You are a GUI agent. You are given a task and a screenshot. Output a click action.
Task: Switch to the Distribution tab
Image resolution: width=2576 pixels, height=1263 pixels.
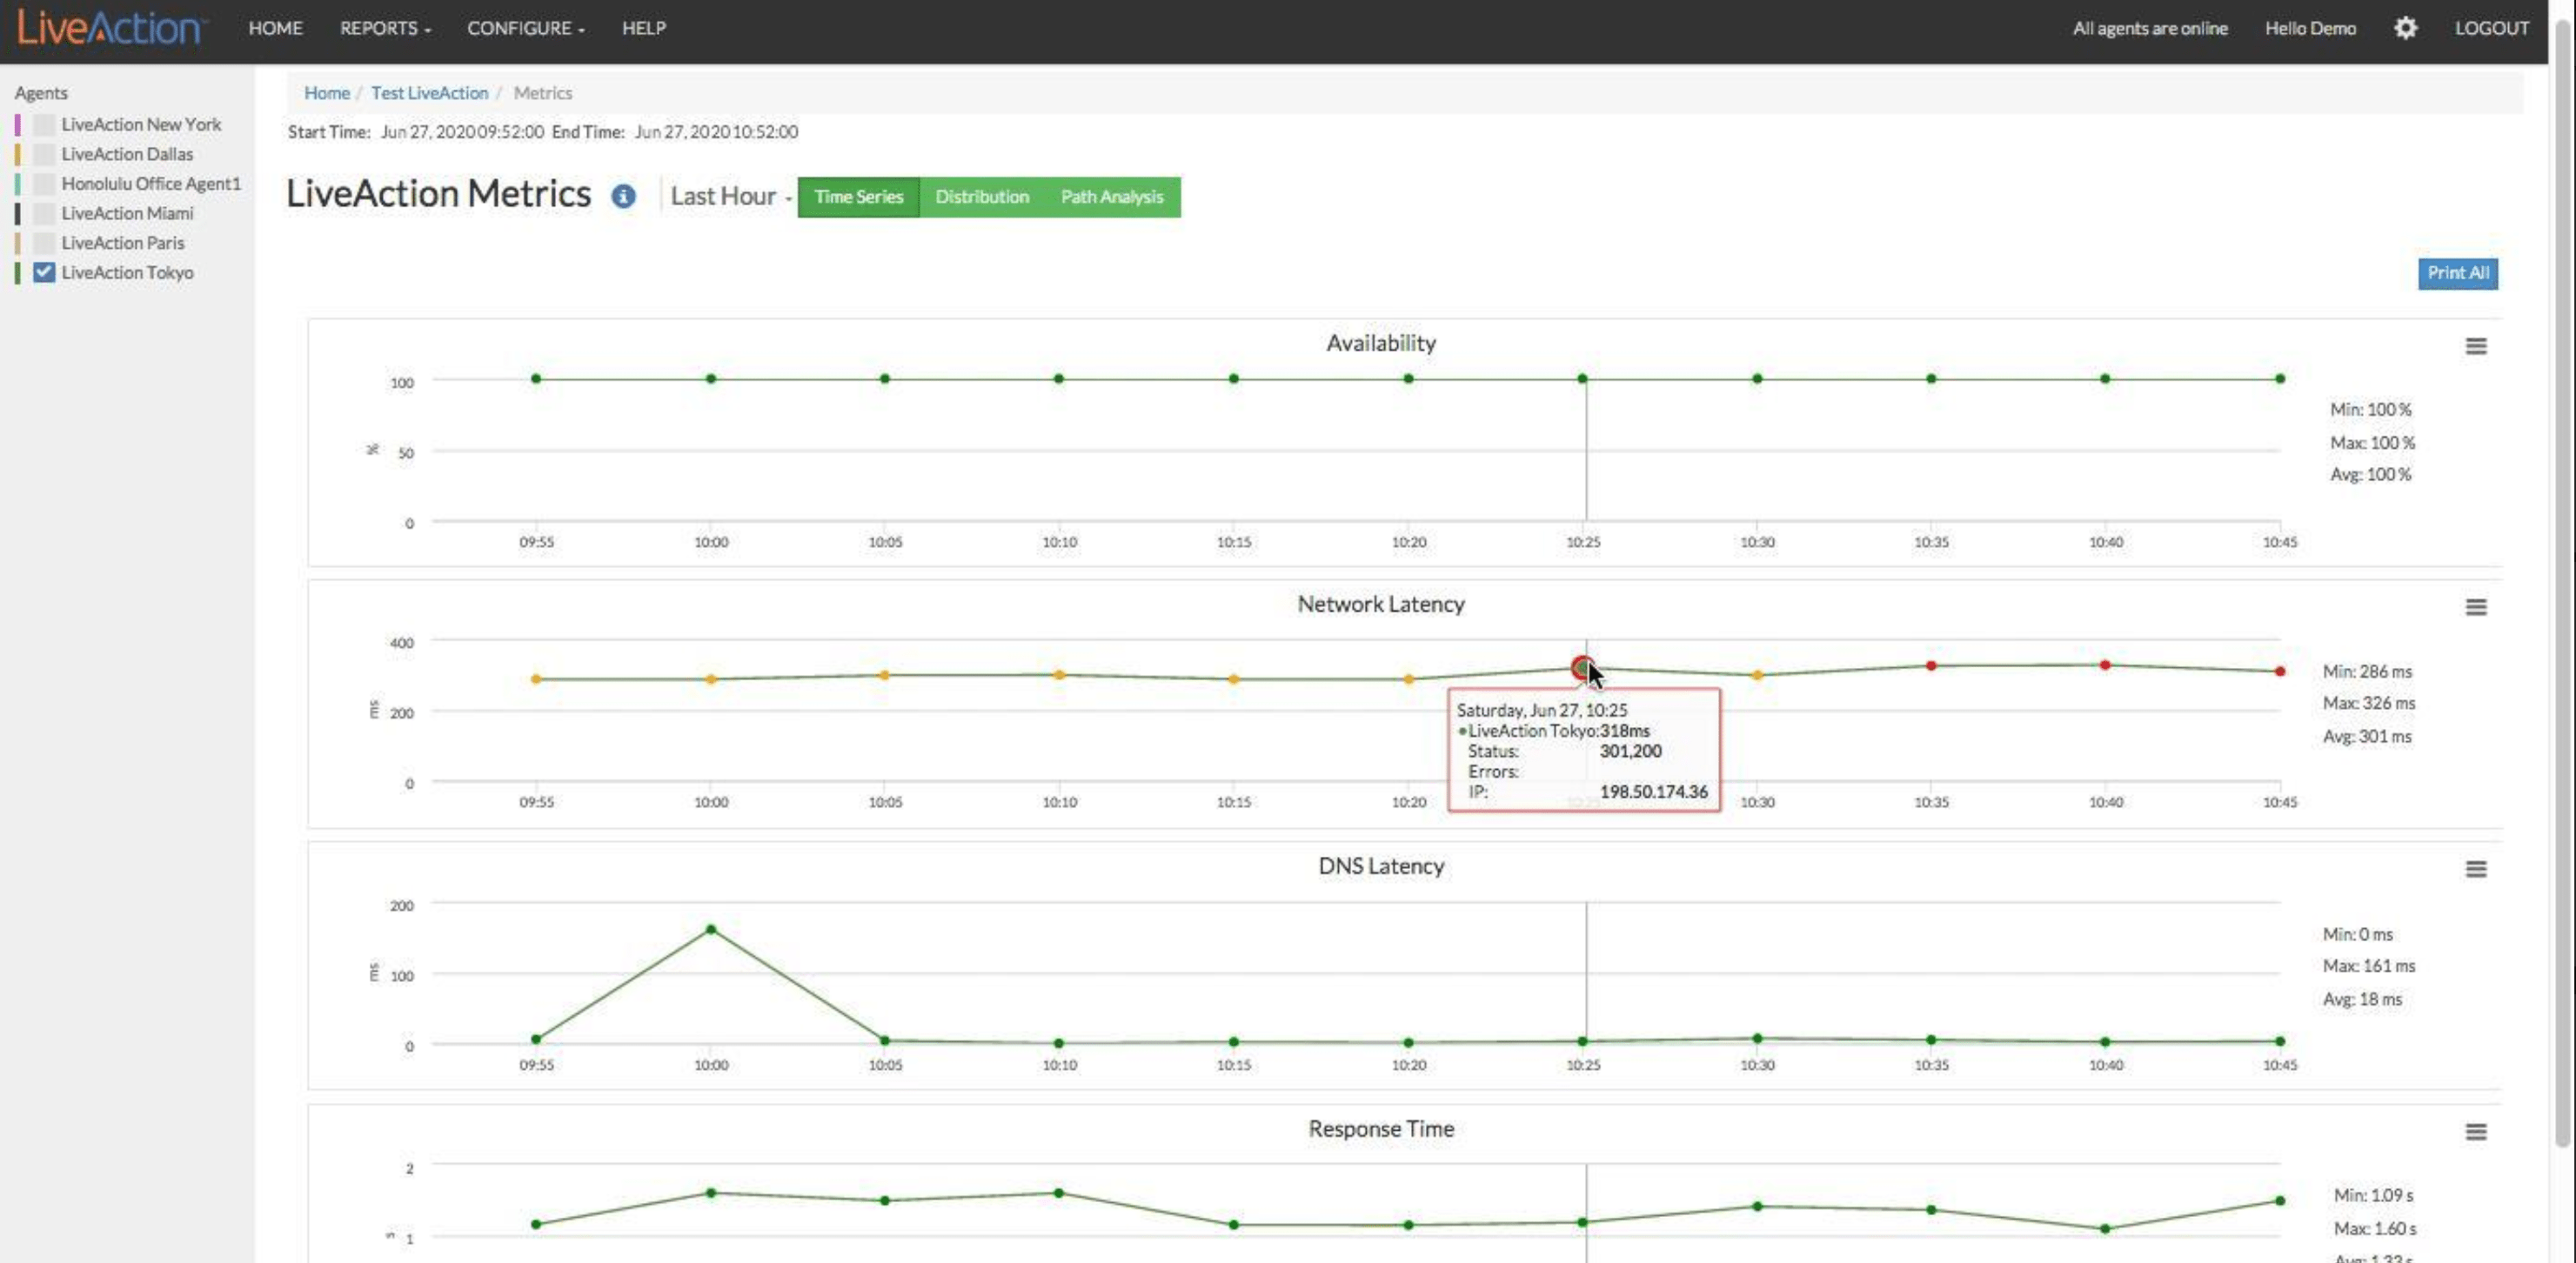[x=981, y=197]
